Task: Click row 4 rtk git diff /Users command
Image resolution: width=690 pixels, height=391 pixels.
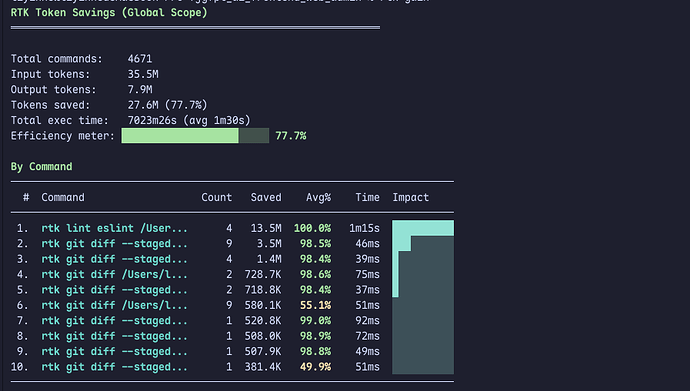Action: (114, 274)
